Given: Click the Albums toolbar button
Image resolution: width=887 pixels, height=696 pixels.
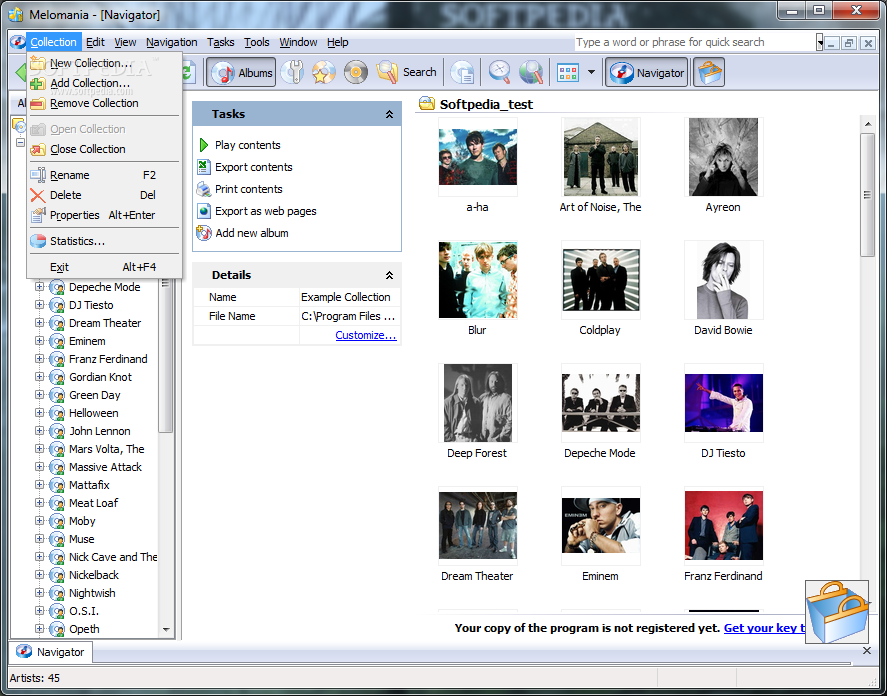Looking at the screenshot, I should point(241,72).
